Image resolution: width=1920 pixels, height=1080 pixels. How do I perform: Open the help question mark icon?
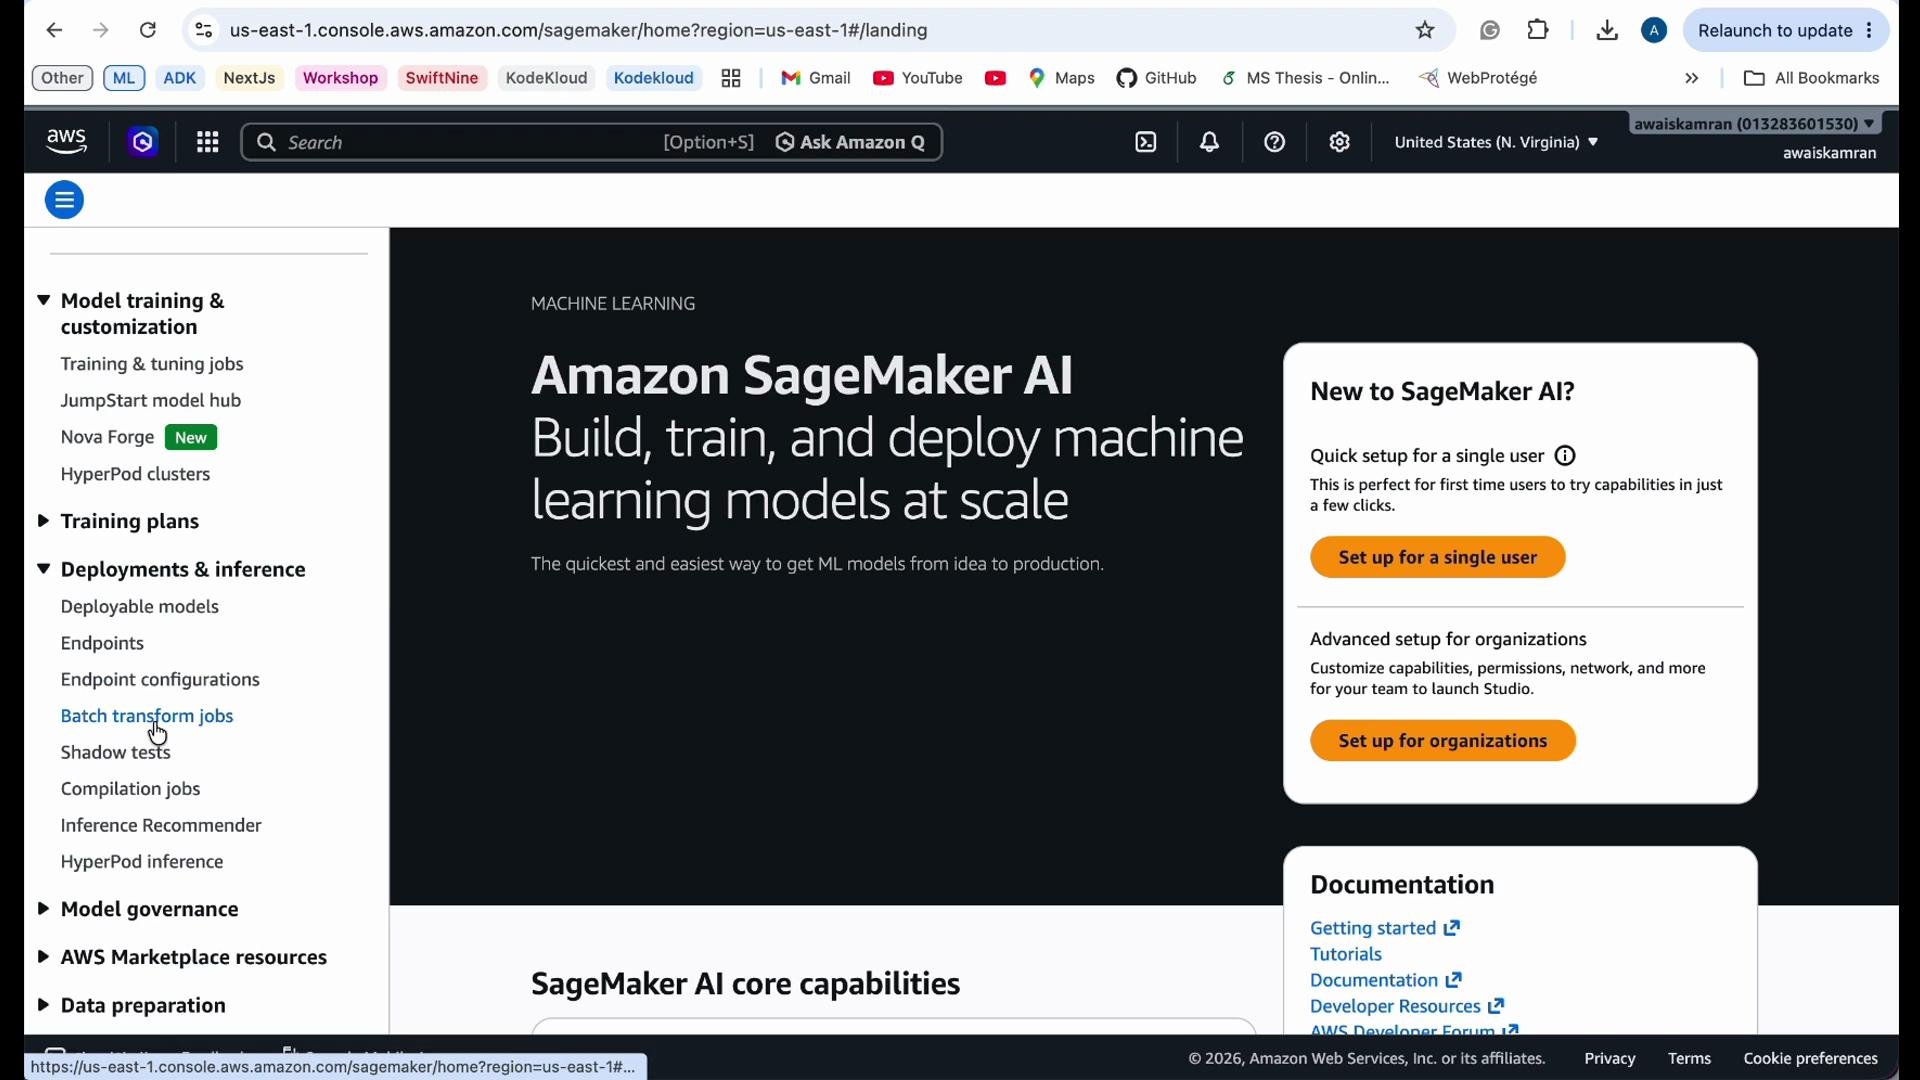coord(1276,143)
